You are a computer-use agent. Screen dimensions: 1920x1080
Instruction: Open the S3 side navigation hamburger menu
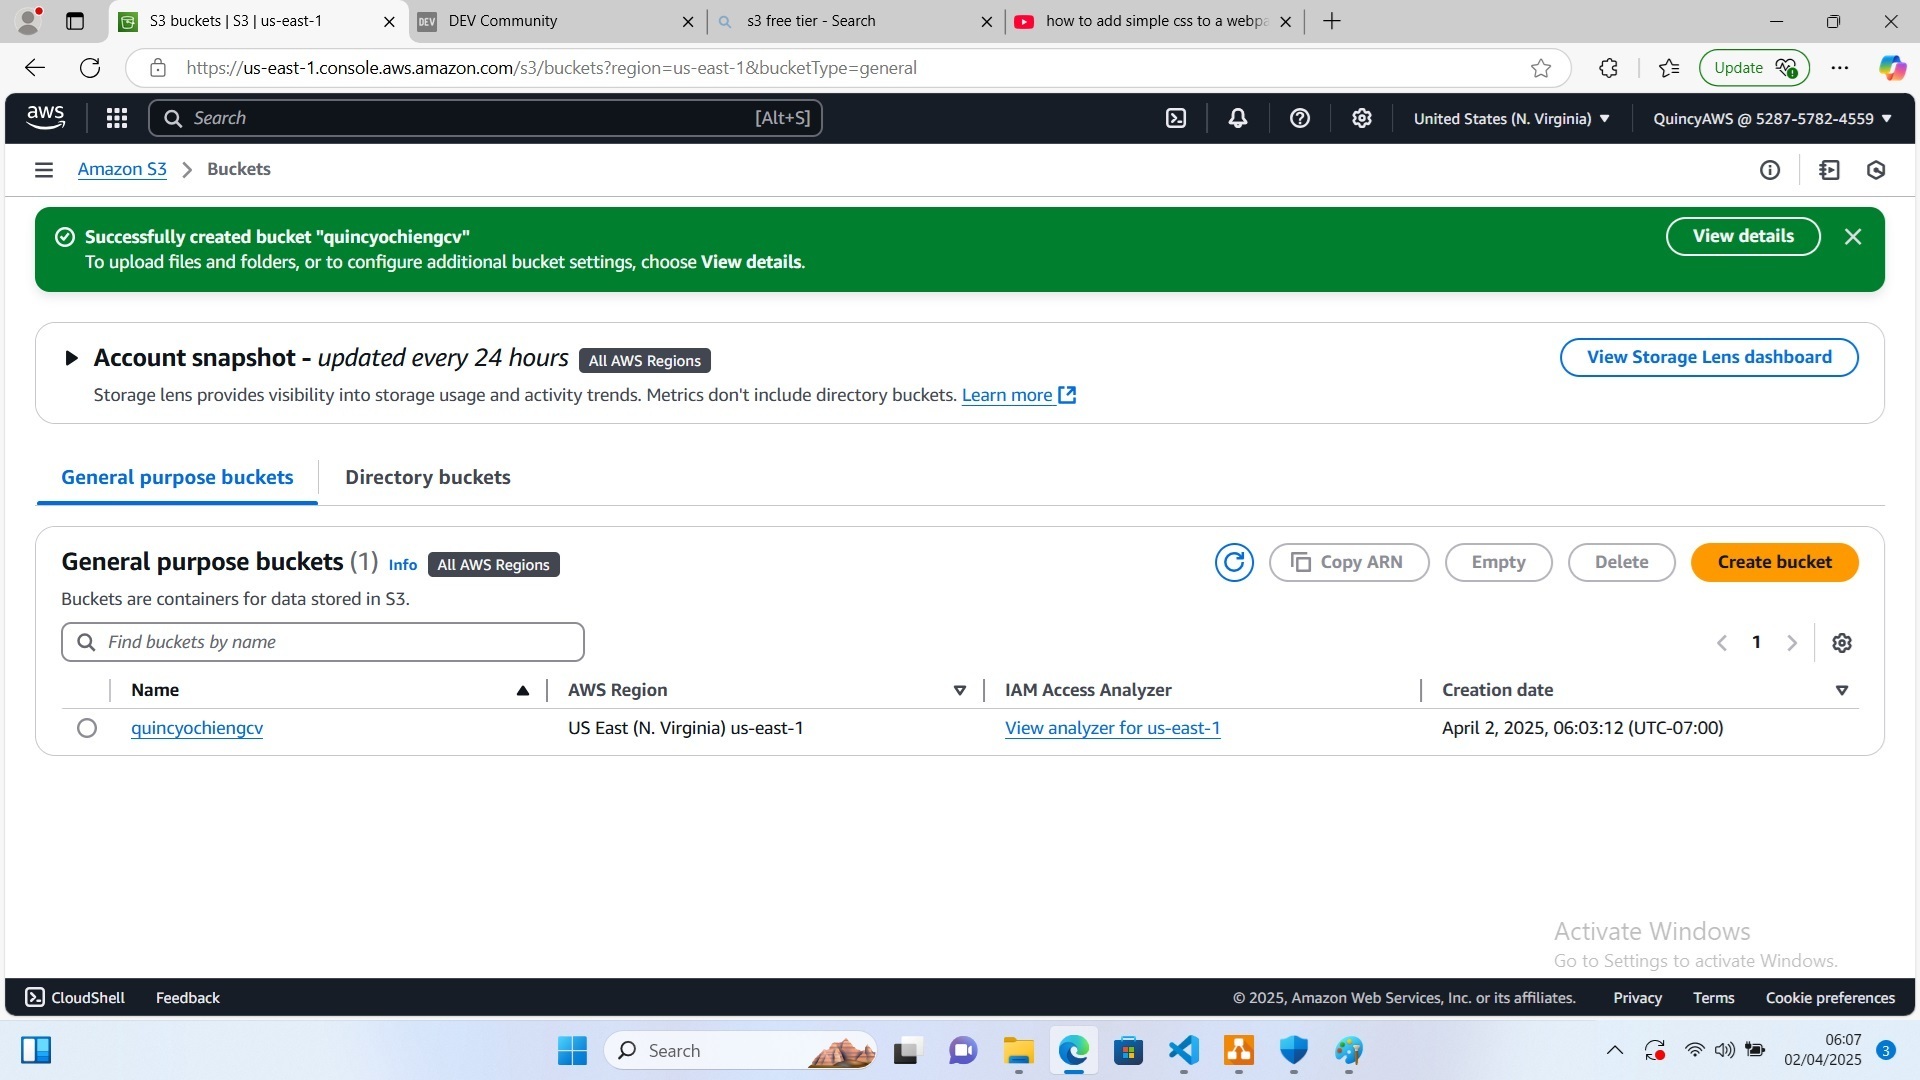point(44,170)
